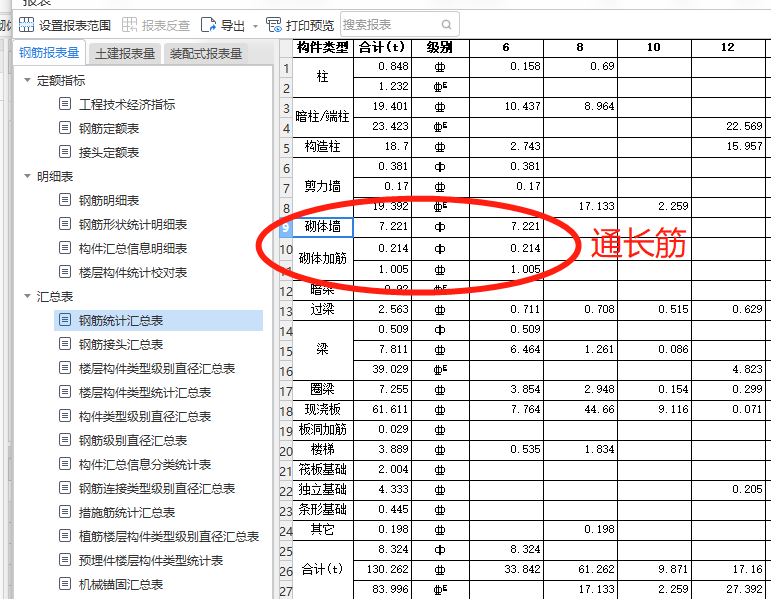The image size is (771, 599).
Task: Open the 钢筋接头汇总表 report
Action: 121,344
